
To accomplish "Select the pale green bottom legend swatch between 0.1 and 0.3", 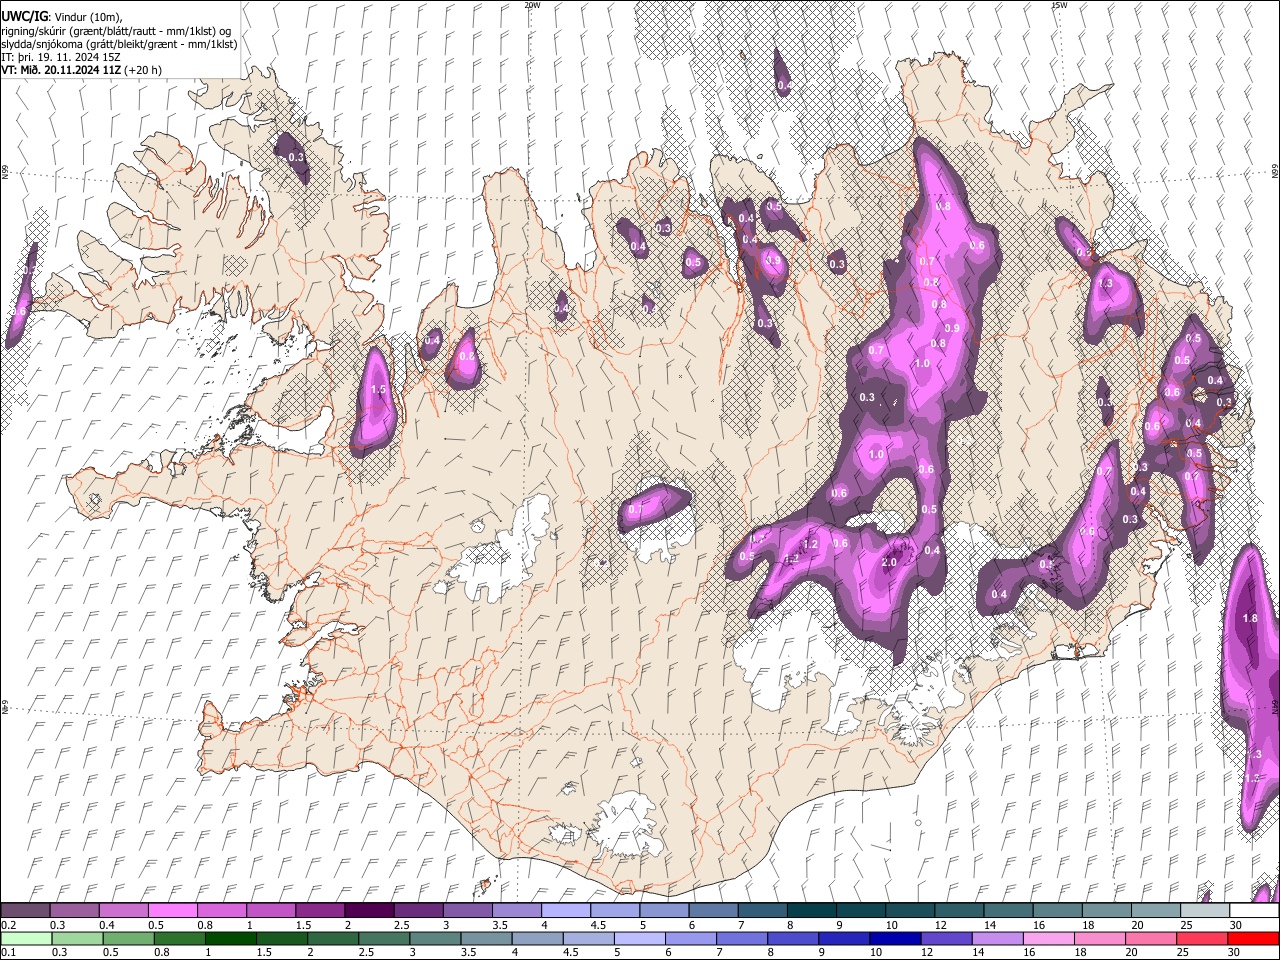I will pyautogui.click(x=26, y=938).
